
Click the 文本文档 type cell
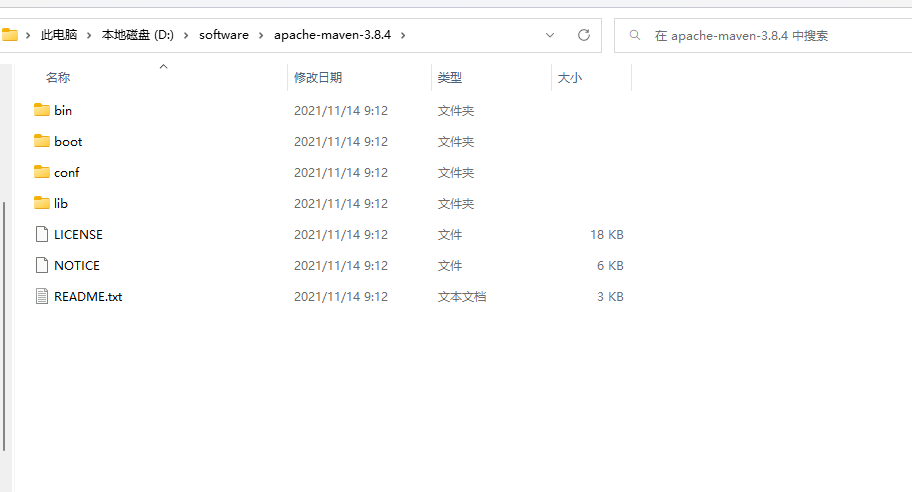pyautogui.click(x=462, y=297)
